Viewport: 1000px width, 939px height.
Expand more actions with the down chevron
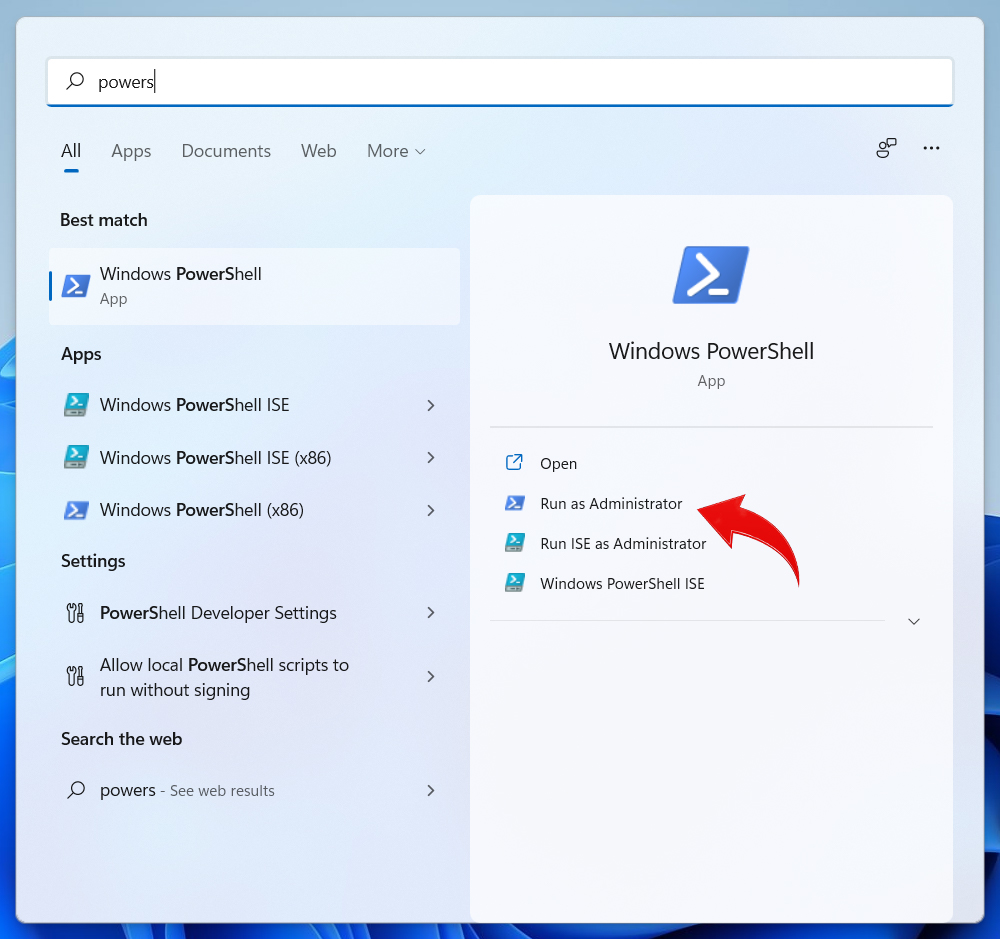click(x=913, y=621)
